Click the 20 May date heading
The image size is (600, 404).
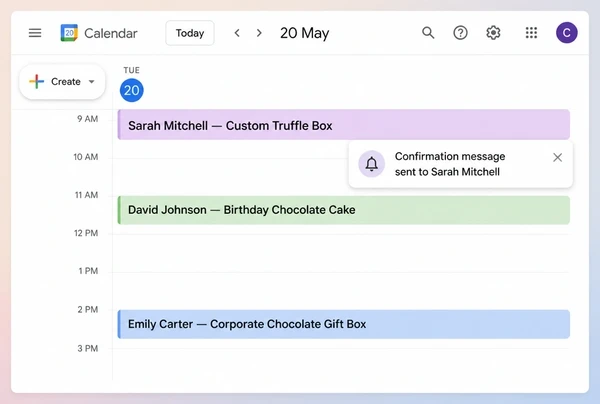point(305,33)
